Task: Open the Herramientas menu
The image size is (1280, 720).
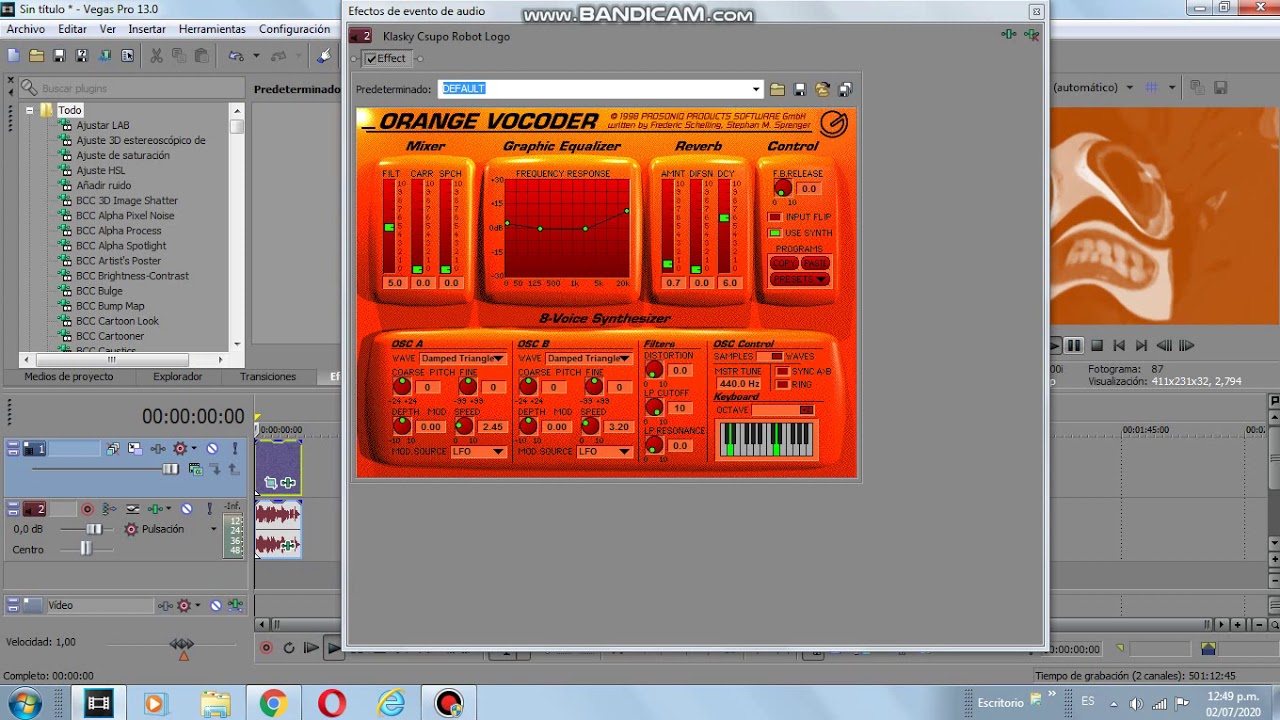Action: point(212,29)
